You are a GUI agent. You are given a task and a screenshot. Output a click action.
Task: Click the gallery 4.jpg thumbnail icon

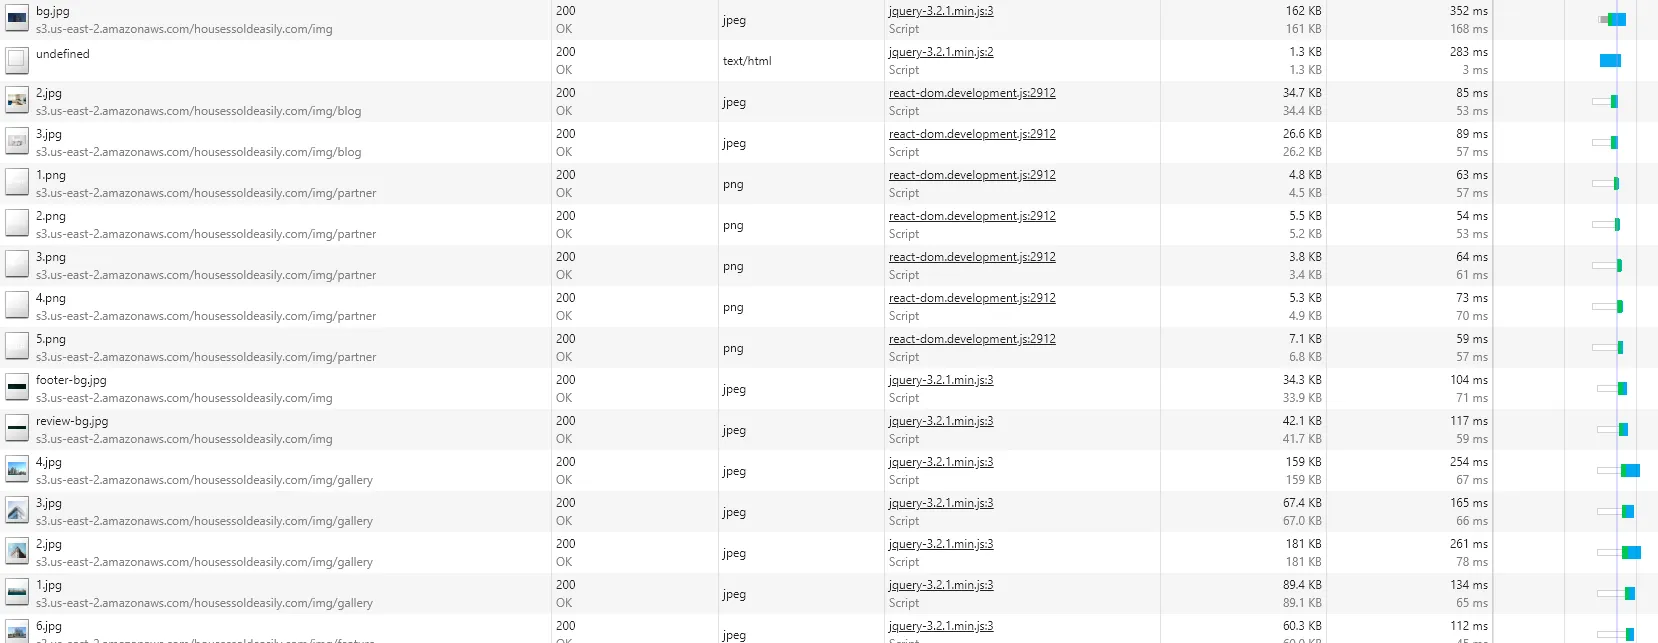pyautogui.click(x=17, y=470)
